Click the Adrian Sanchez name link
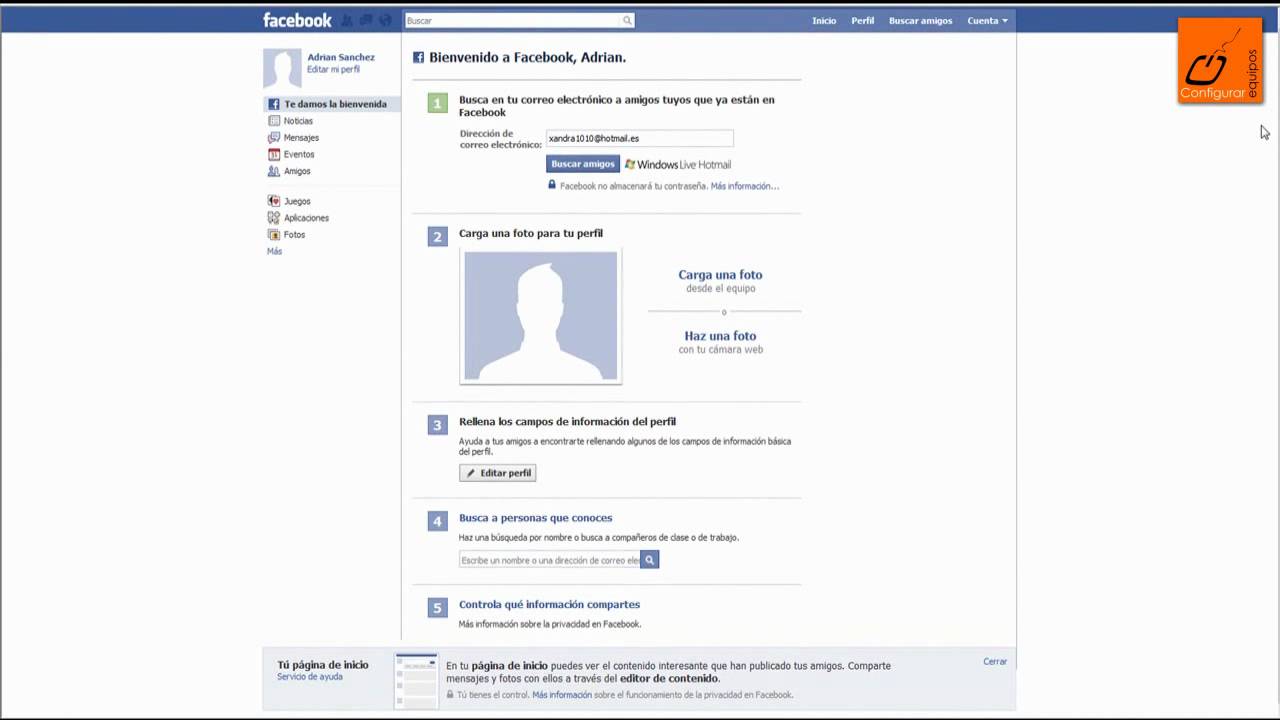1280x720 pixels. [x=341, y=57]
